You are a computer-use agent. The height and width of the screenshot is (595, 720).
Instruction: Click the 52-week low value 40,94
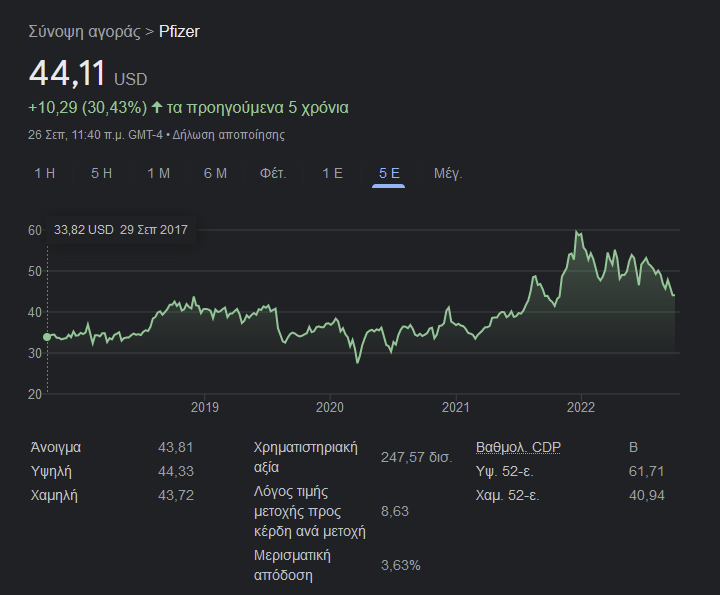pyautogui.click(x=647, y=495)
